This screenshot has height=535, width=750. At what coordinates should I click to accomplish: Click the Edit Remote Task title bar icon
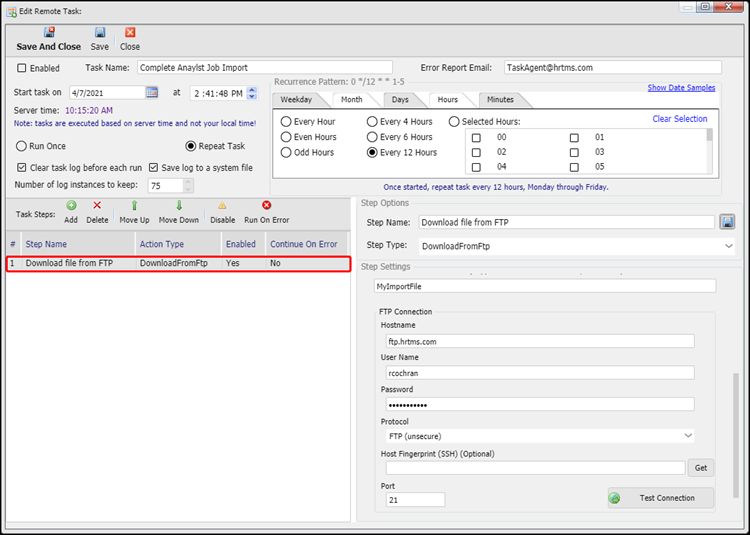pyautogui.click(x=11, y=11)
